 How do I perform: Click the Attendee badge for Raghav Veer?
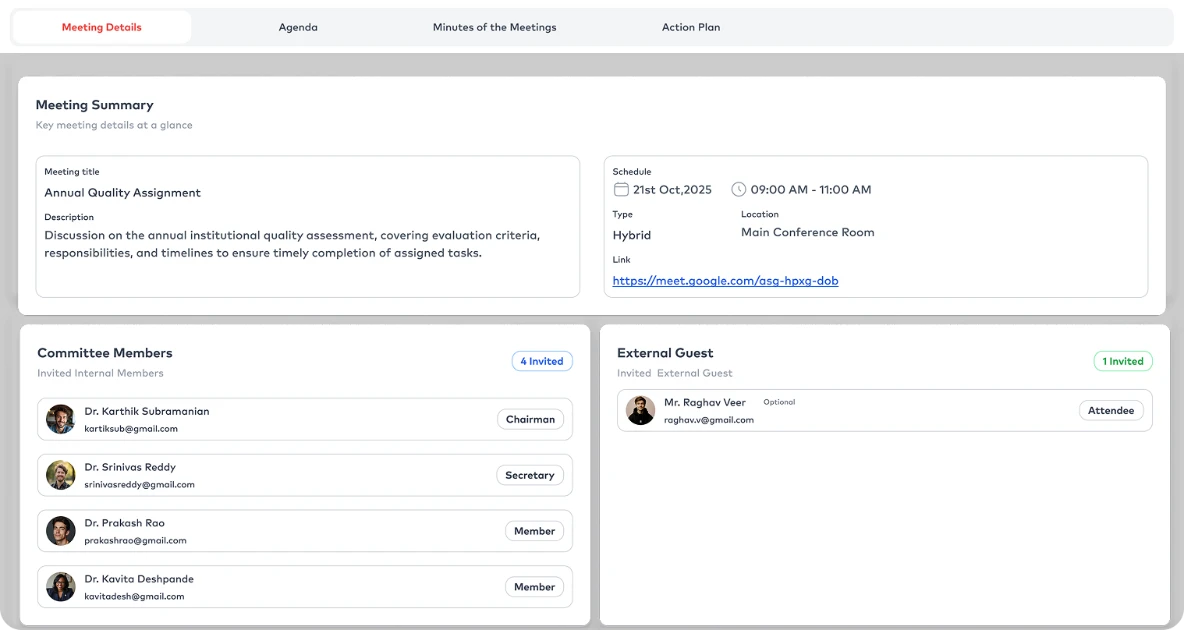pyautogui.click(x=1111, y=411)
